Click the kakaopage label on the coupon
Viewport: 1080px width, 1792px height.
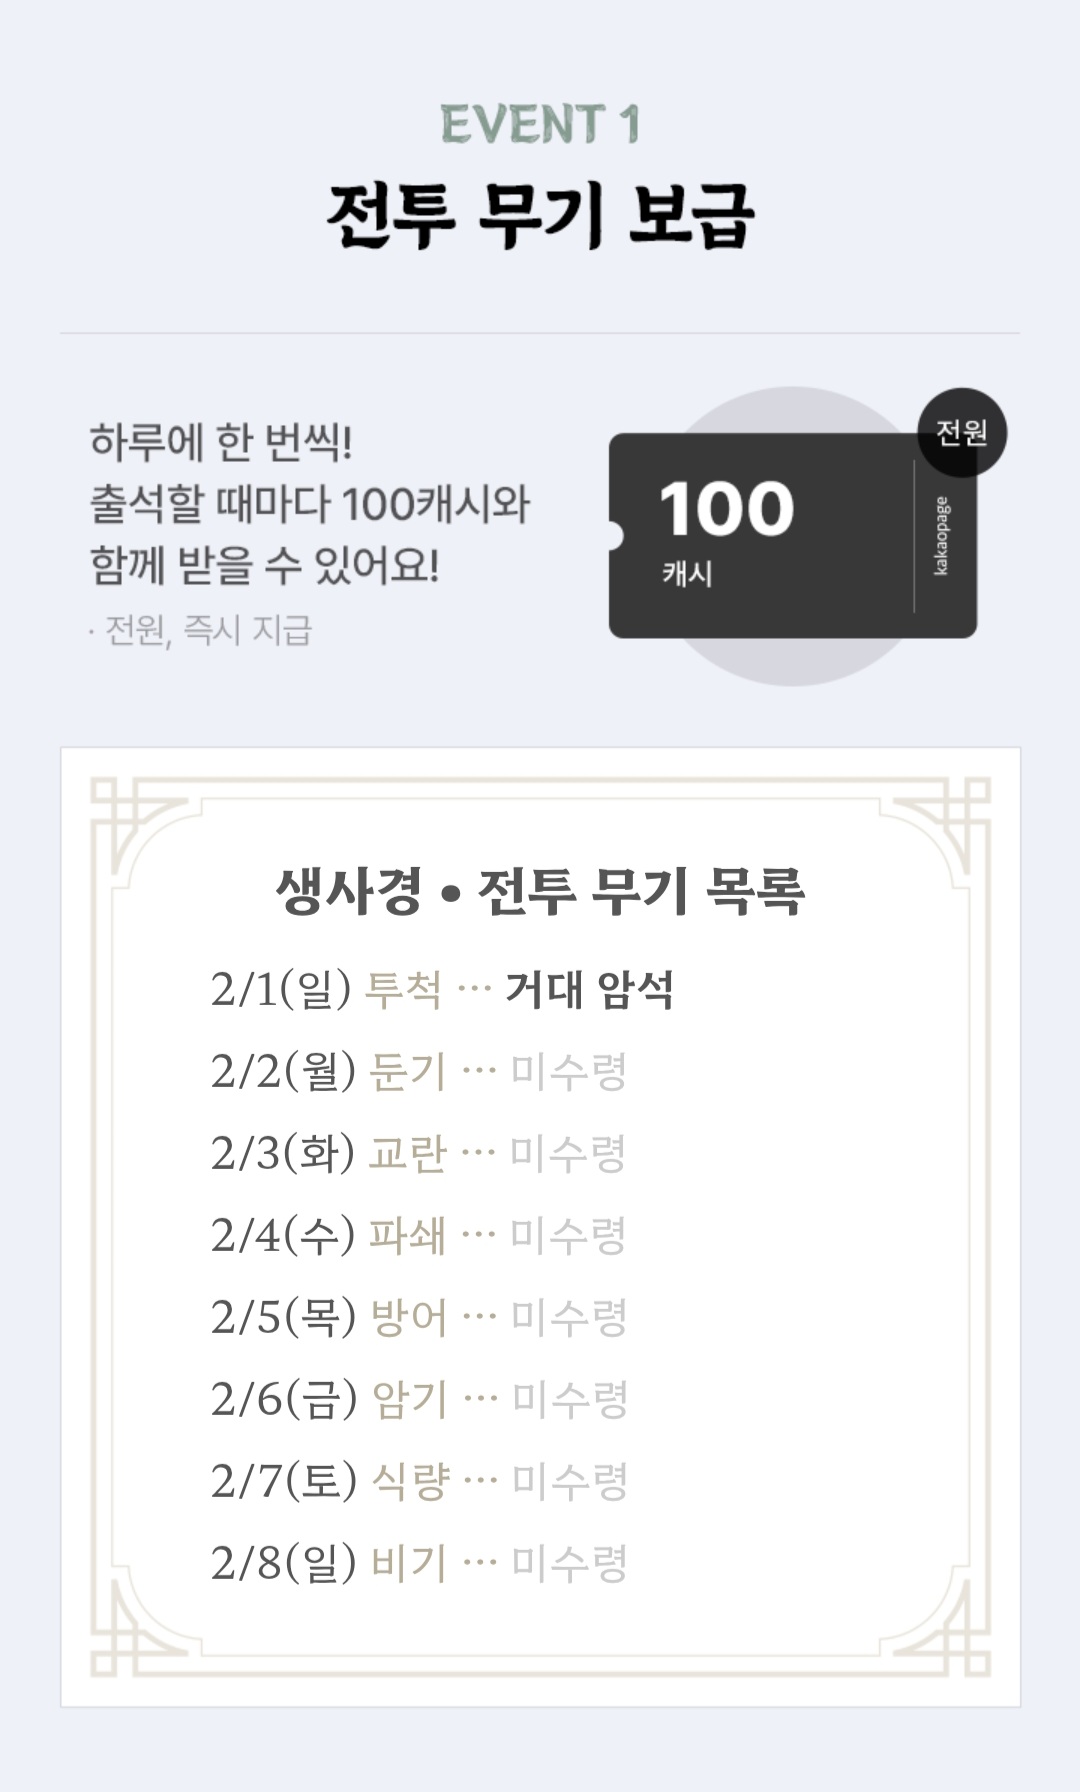pyautogui.click(x=942, y=536)
